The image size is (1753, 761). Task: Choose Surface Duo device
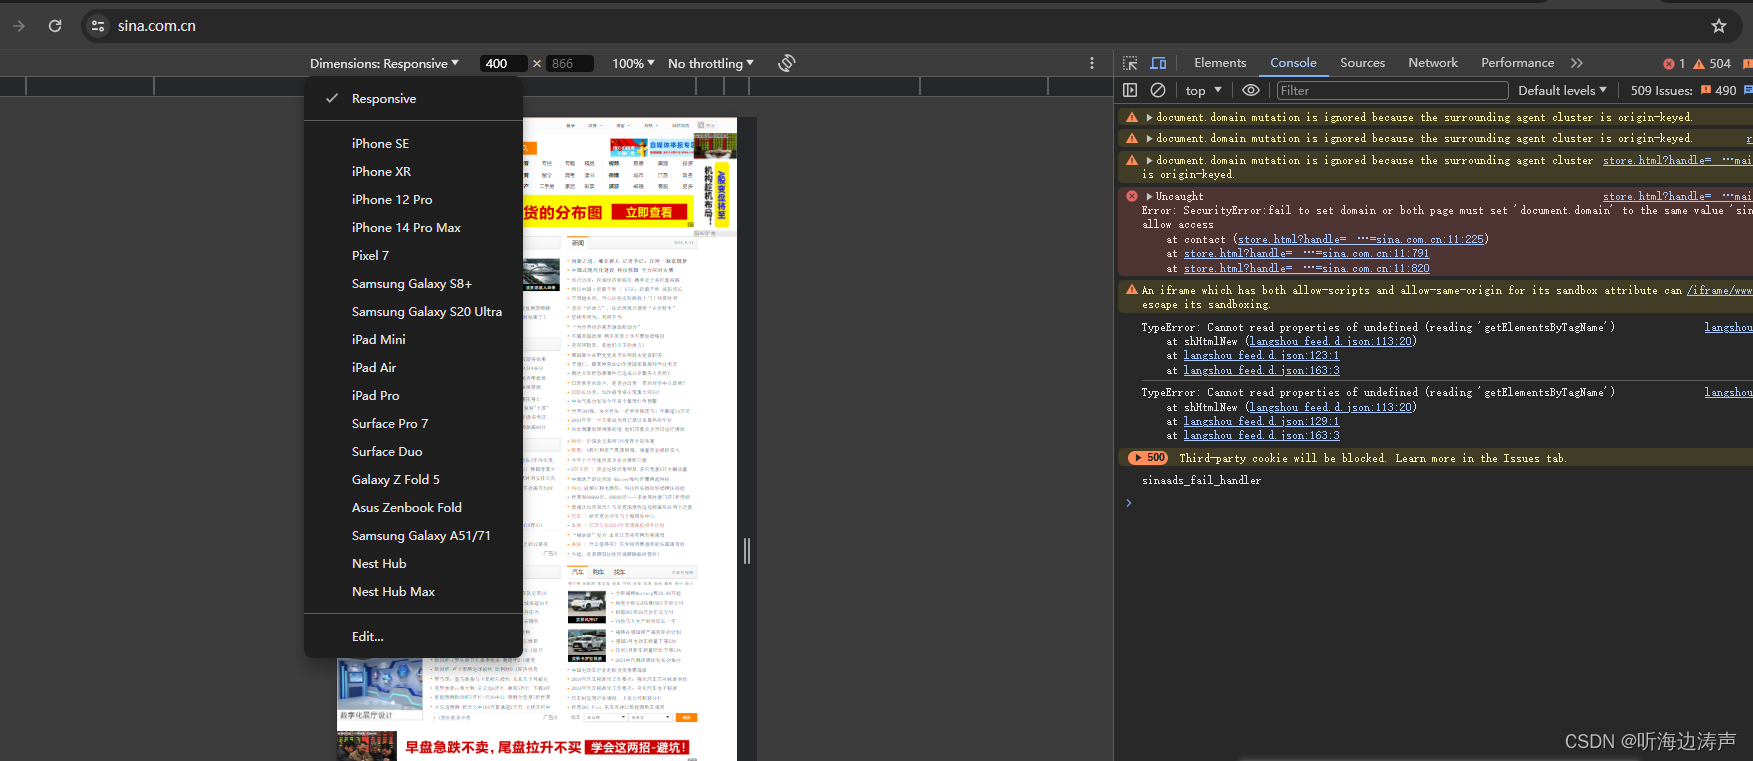click(x=413, y=452)
